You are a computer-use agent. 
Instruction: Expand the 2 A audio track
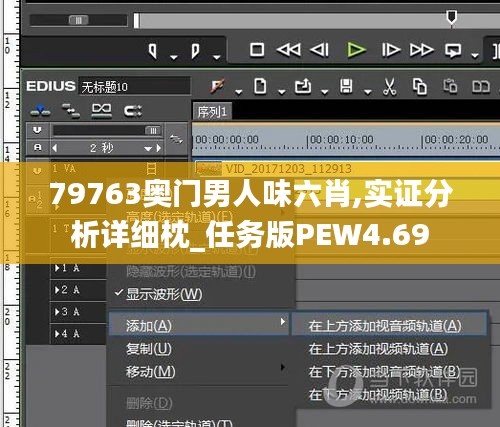[x=57, y=290]
